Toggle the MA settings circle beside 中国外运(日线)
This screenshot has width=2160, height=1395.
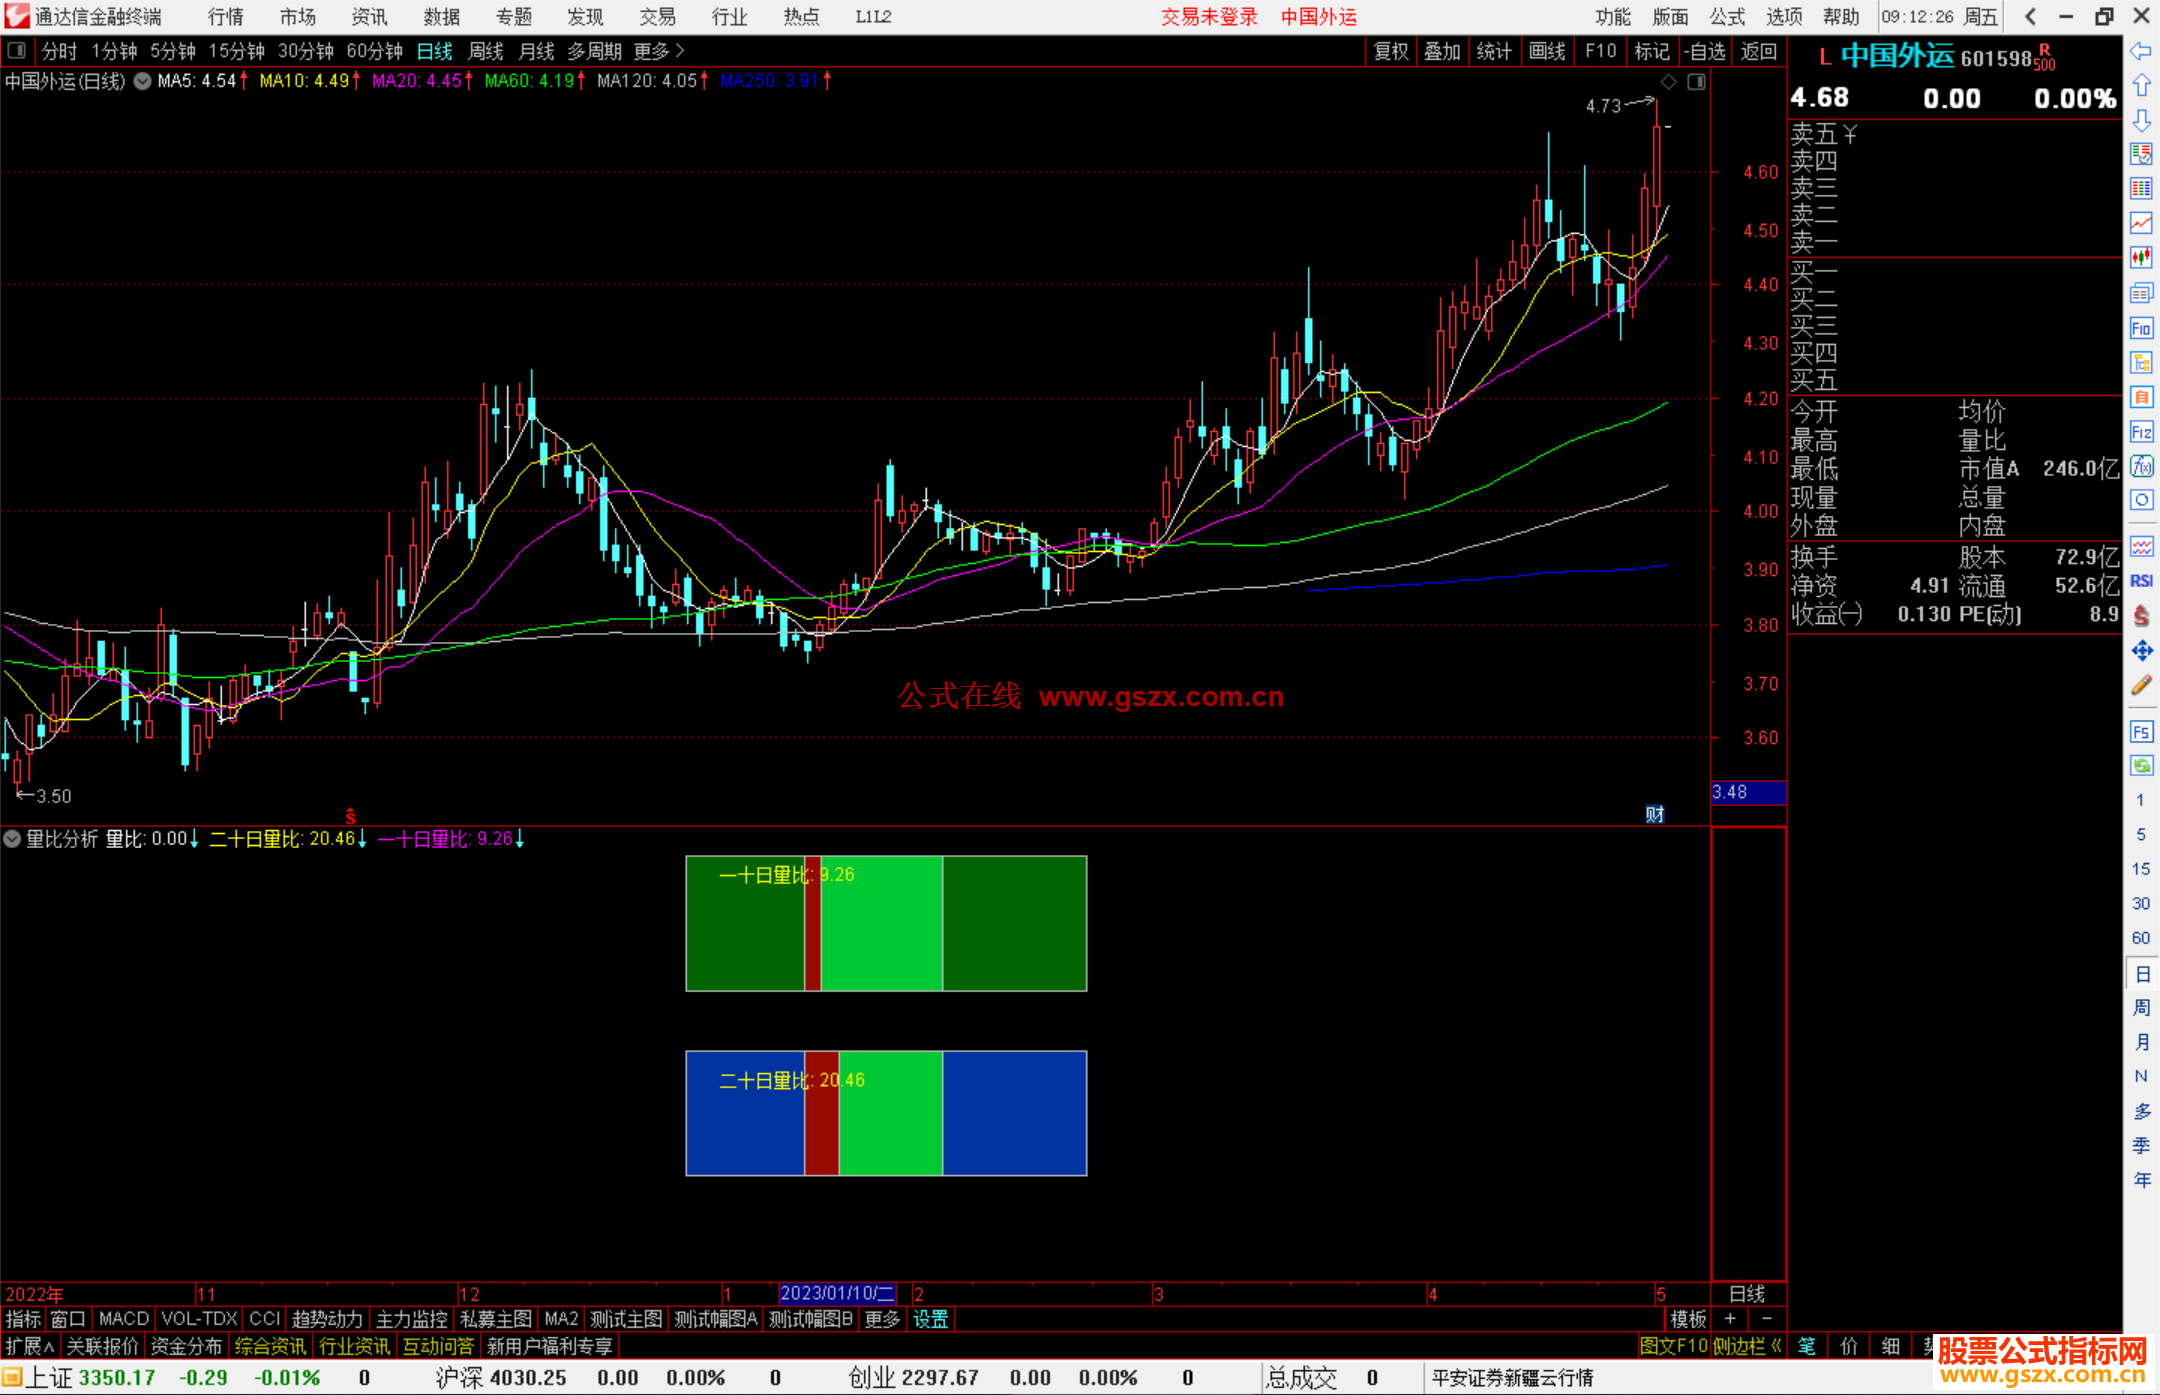tap(143, 81)
